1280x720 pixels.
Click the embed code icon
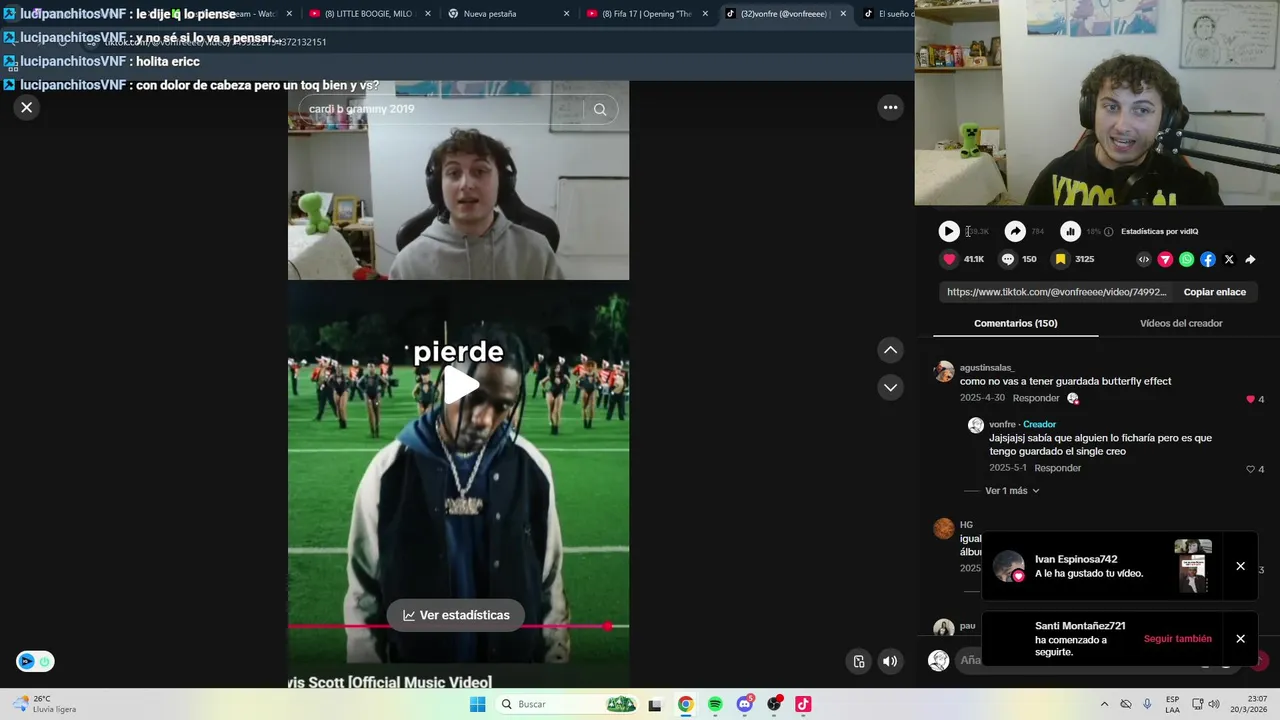pyautogui.click(x=1144, y=259)
